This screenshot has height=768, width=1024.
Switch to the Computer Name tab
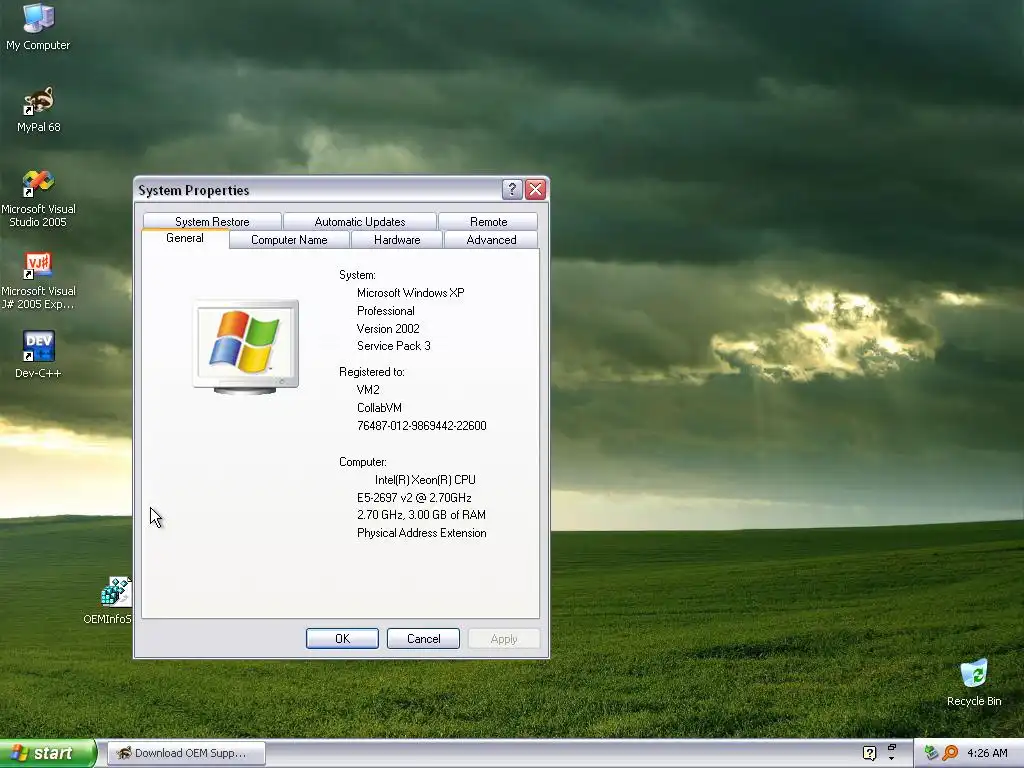pyautogui.click(x=289, y=240)
